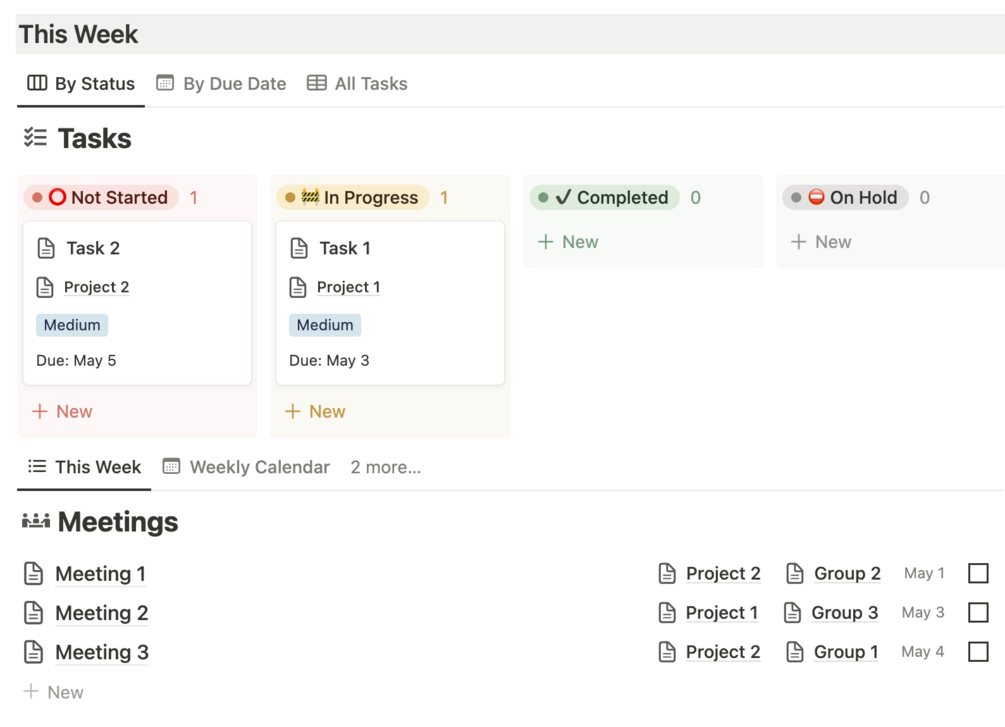Open the Project 2 link in Task 2 card
Image resolution: width=1005 pixels, height=727 pixels.
pyautogui.click(x=96, y=287)
